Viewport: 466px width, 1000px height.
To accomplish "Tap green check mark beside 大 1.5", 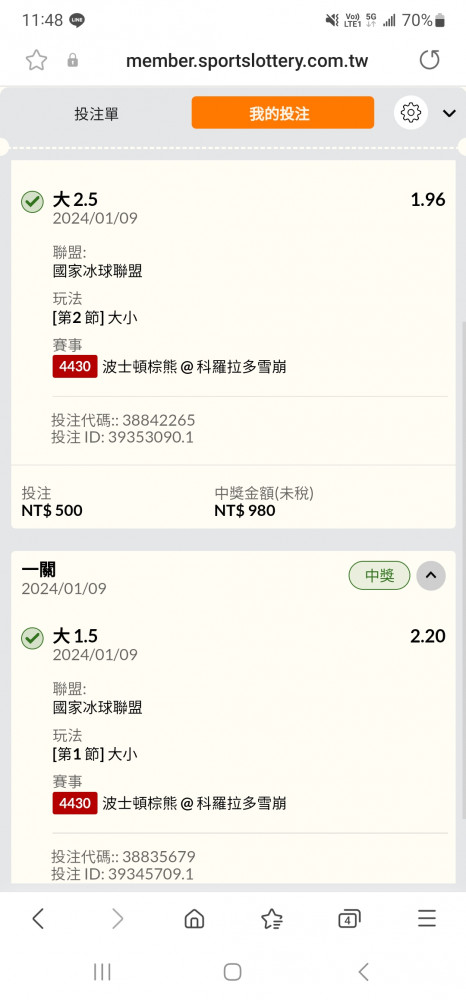I will (x=32, y=638).
